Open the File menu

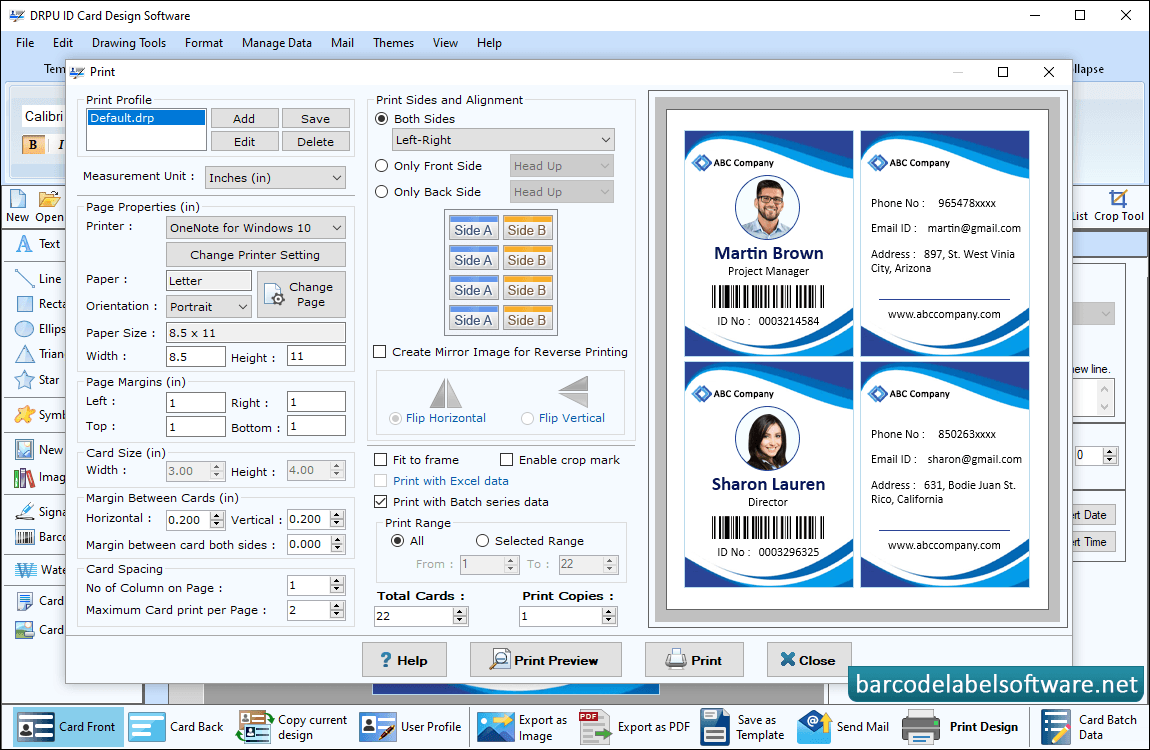coord(25,43)
